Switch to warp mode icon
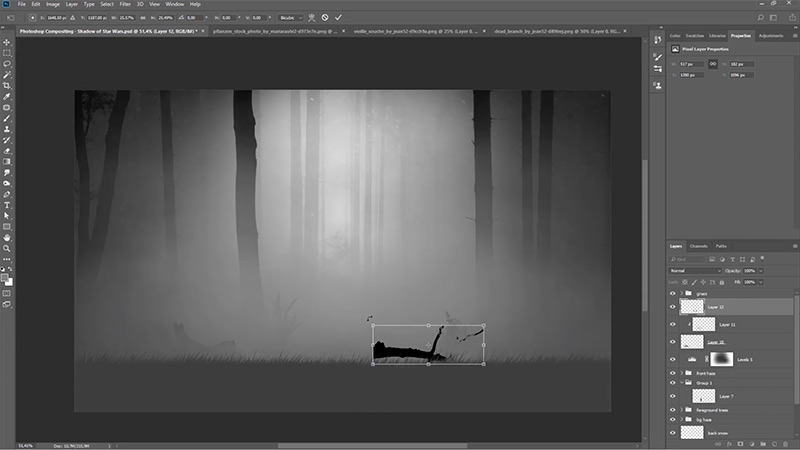The image size is (800, 450). [x=311, y=17]
